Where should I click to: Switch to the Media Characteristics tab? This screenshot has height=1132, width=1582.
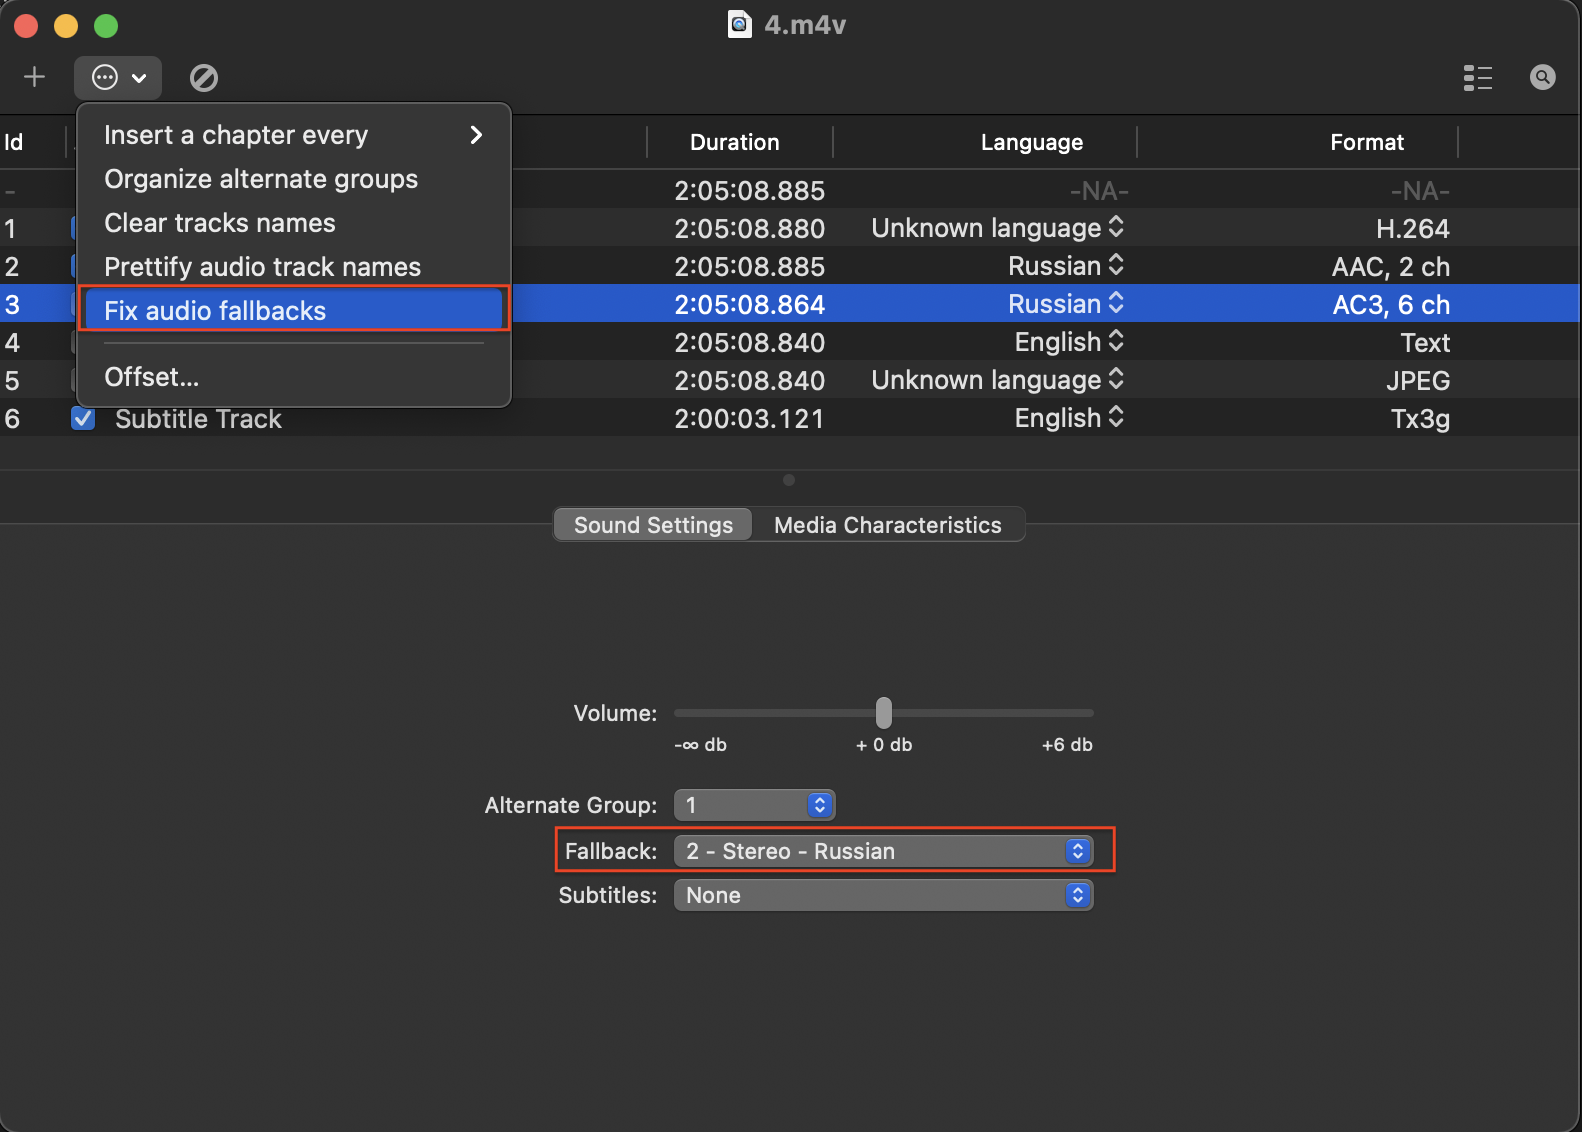click(887, 525)
